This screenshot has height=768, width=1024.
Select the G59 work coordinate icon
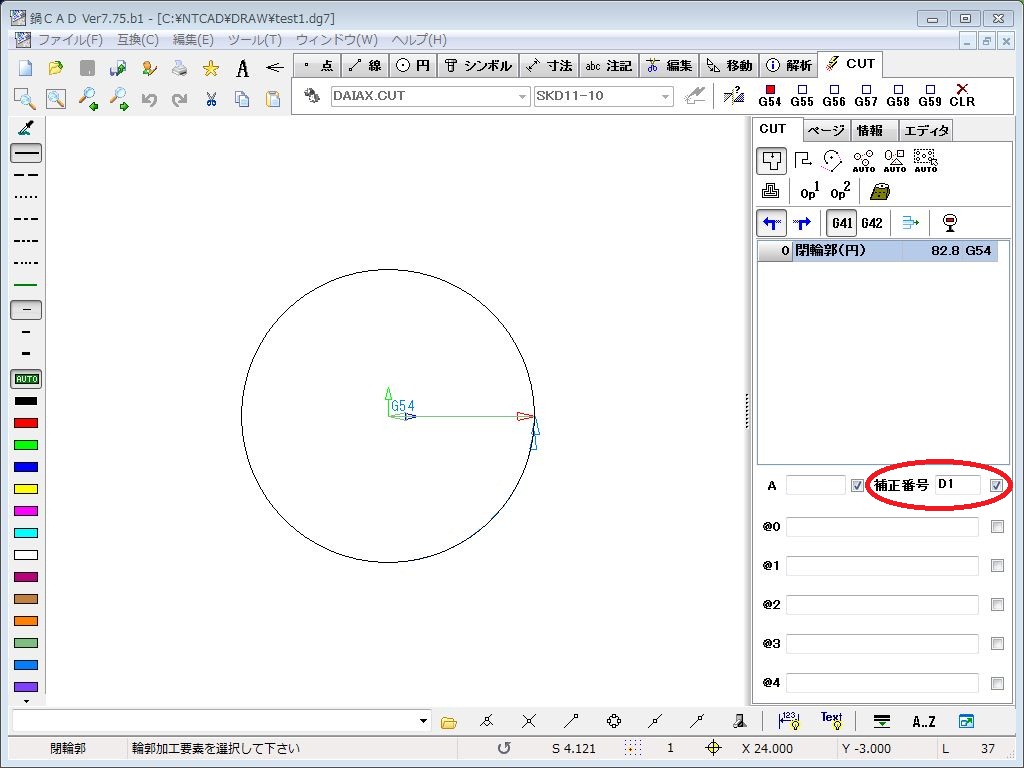click(930, 95)
